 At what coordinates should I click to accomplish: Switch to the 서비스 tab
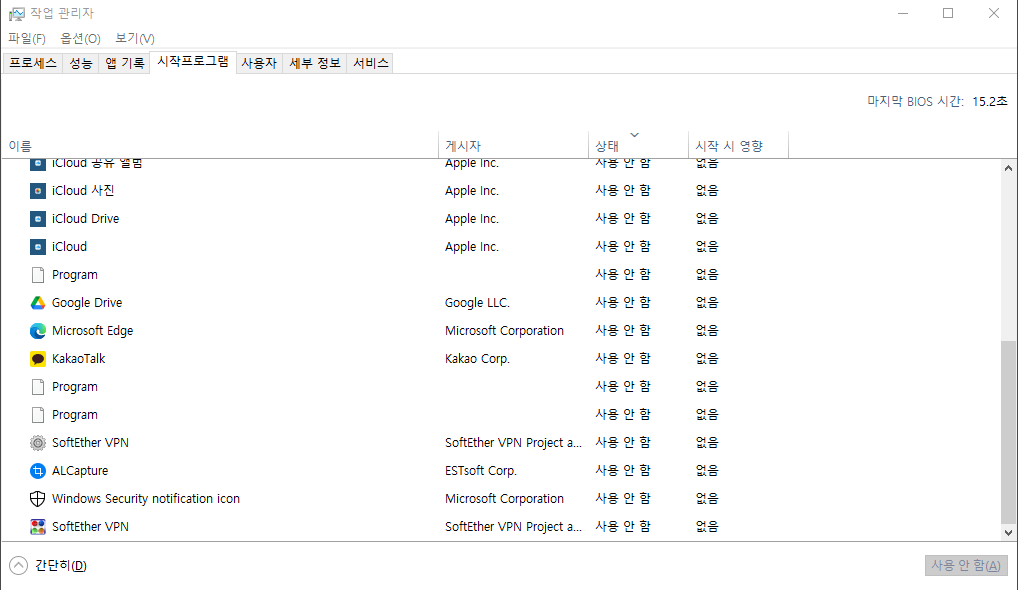click(x=371, y=63)
